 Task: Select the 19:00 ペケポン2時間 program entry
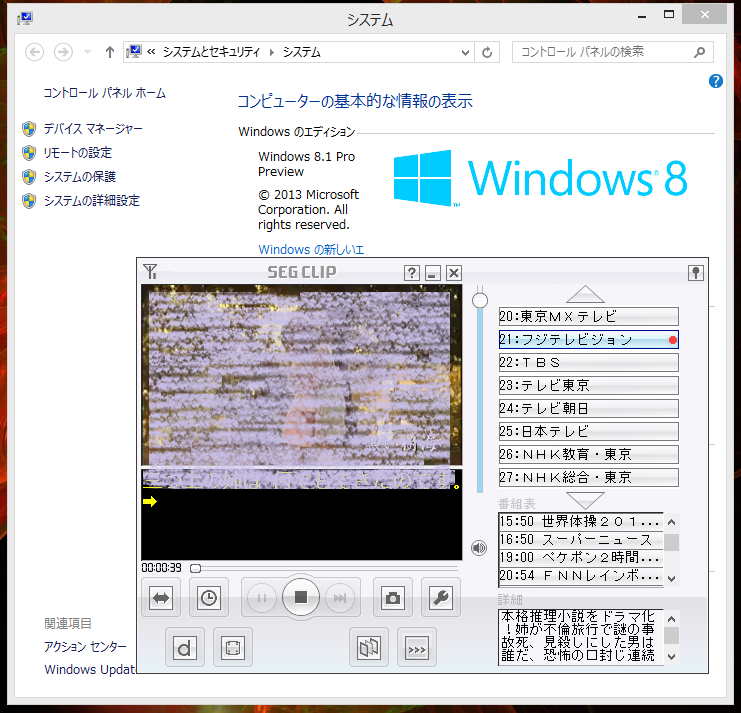coord(581,558)
